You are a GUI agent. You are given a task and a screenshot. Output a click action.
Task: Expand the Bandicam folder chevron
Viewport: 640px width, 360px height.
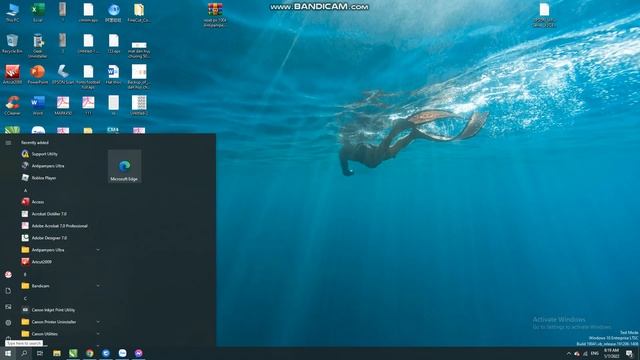(x=98, y=286)
